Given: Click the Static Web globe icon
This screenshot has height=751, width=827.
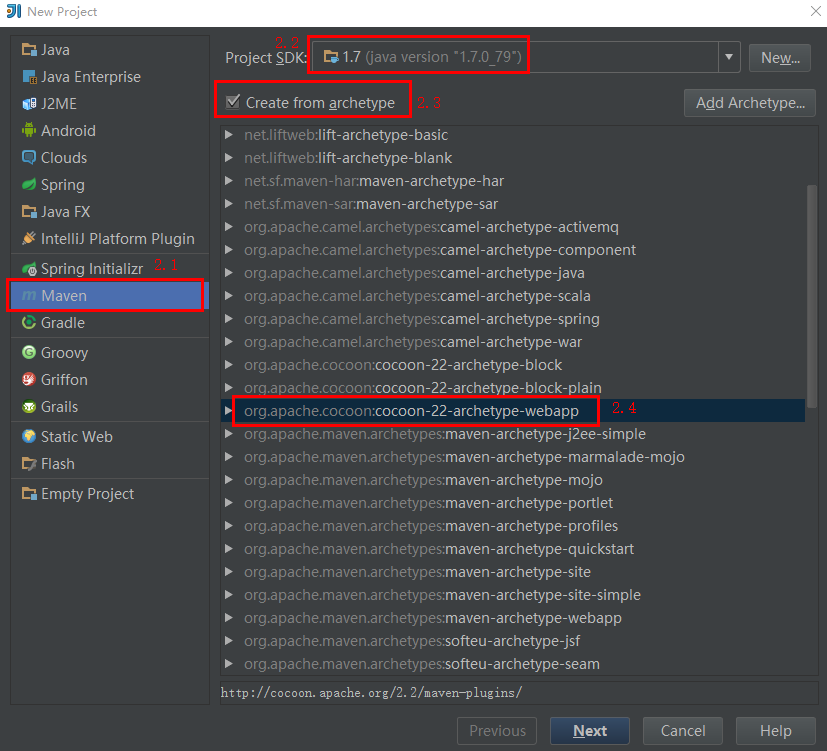Looking at the screenshot, I should 29,436.
